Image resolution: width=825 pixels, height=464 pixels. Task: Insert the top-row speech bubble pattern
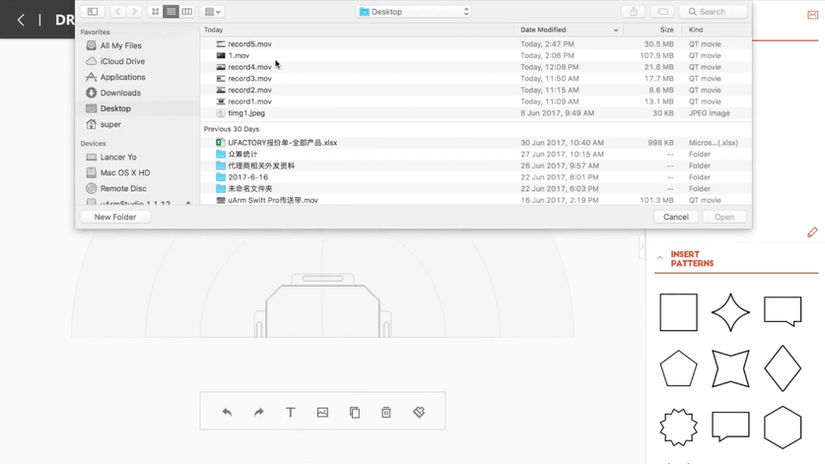click(x=782, y=311)
